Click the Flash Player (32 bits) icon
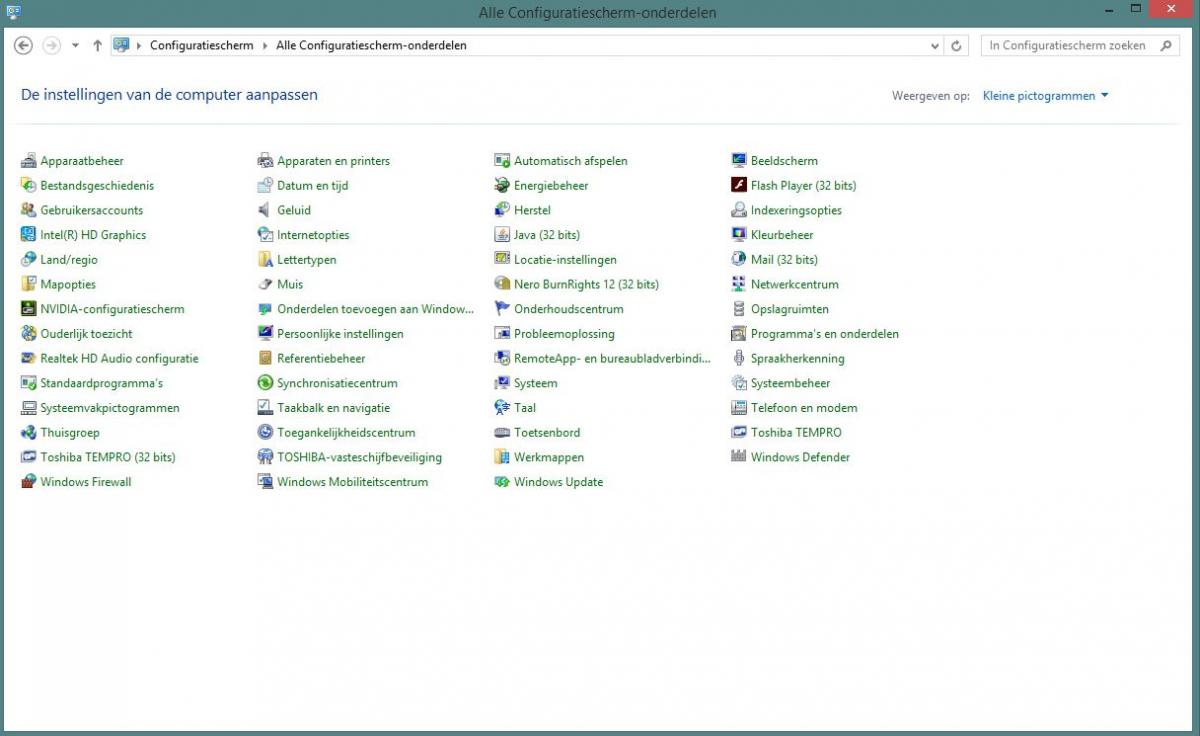 click(x=739, y=186)
